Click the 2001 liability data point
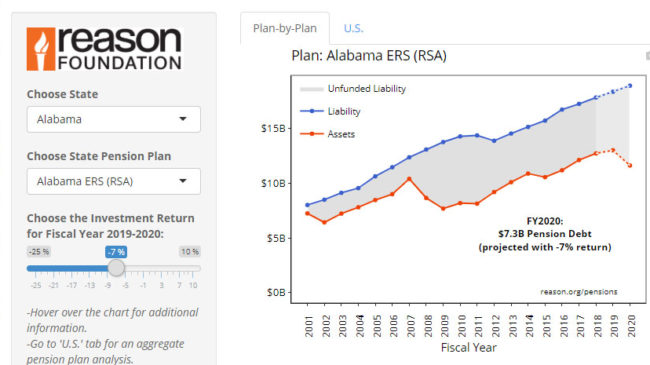Image resolution: width=650 pixels, height=365 pixels. pyautogui.click(x=307, y=205)
